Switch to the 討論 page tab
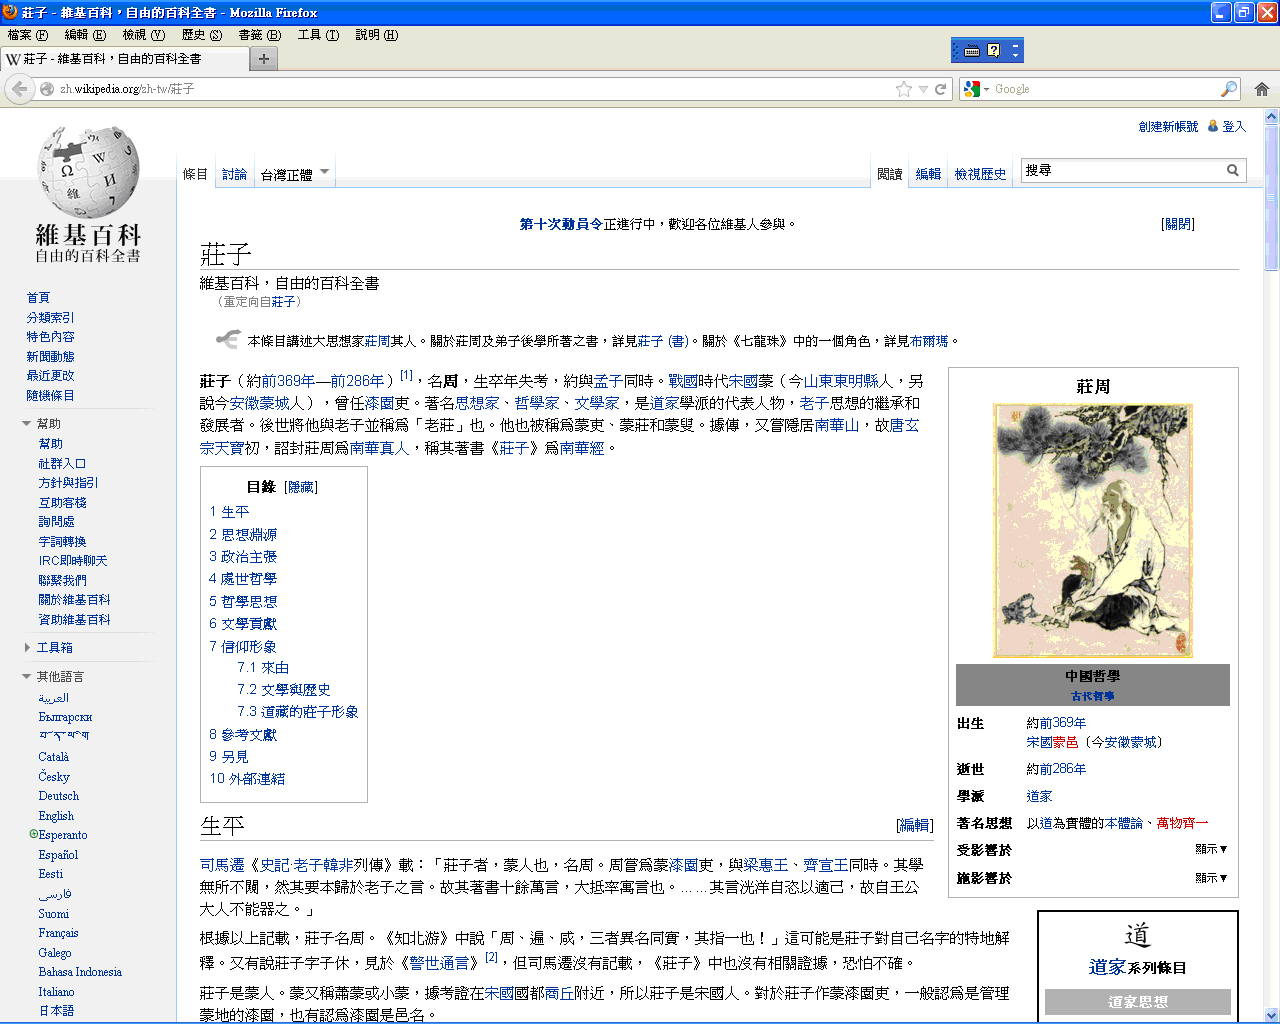 coord(234,174)
